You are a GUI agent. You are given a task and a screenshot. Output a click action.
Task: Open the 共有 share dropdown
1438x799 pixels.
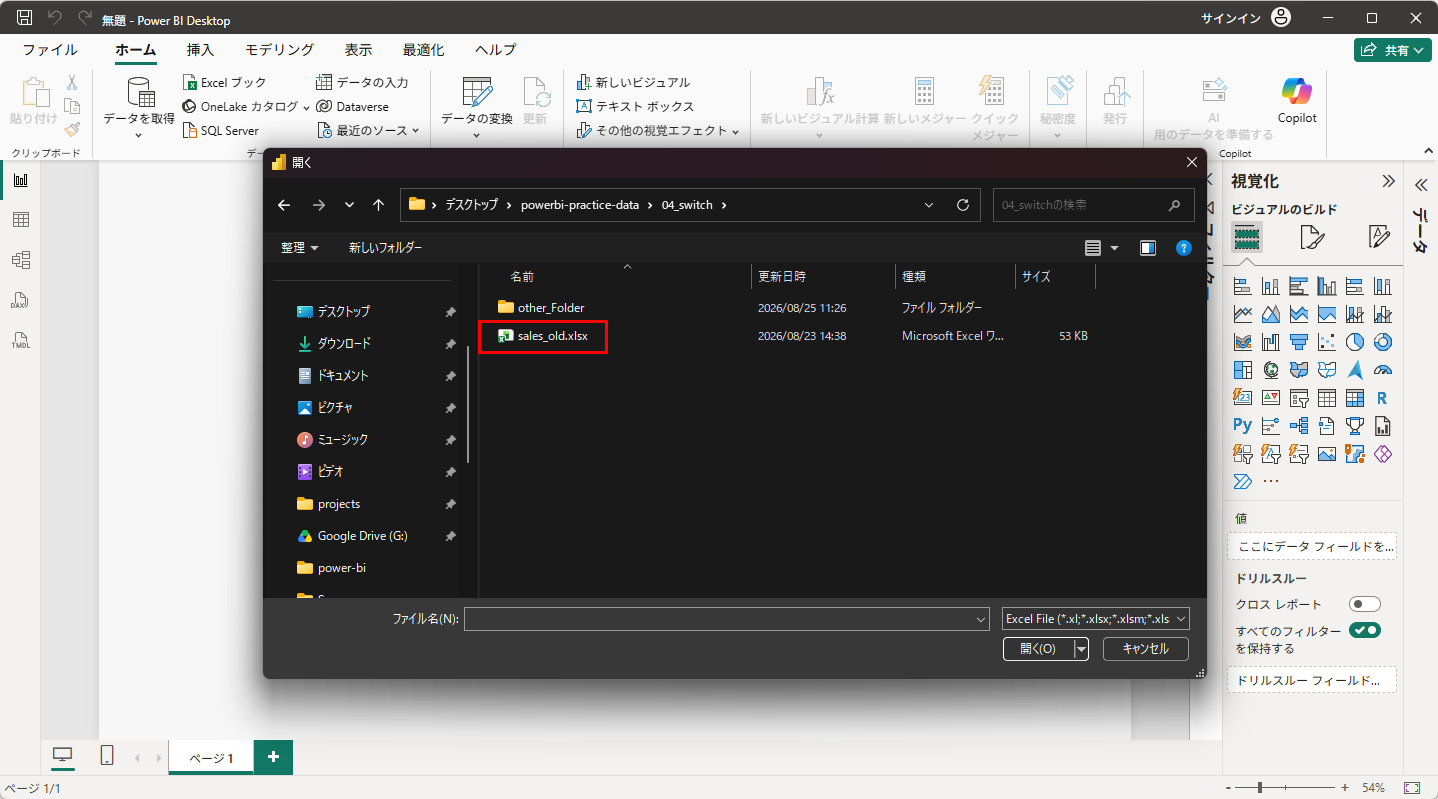pos(1393,50)
